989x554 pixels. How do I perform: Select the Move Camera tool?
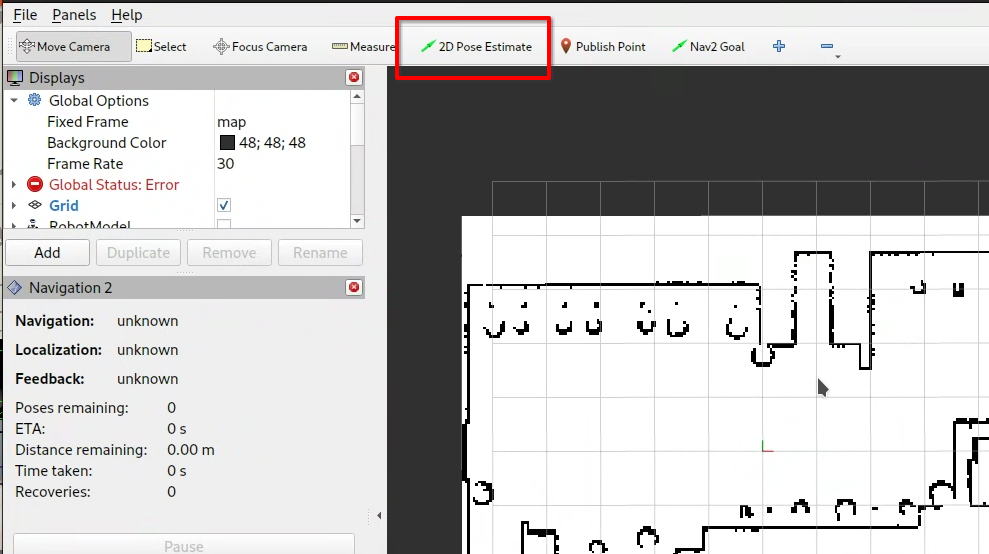tap(73, 47)
